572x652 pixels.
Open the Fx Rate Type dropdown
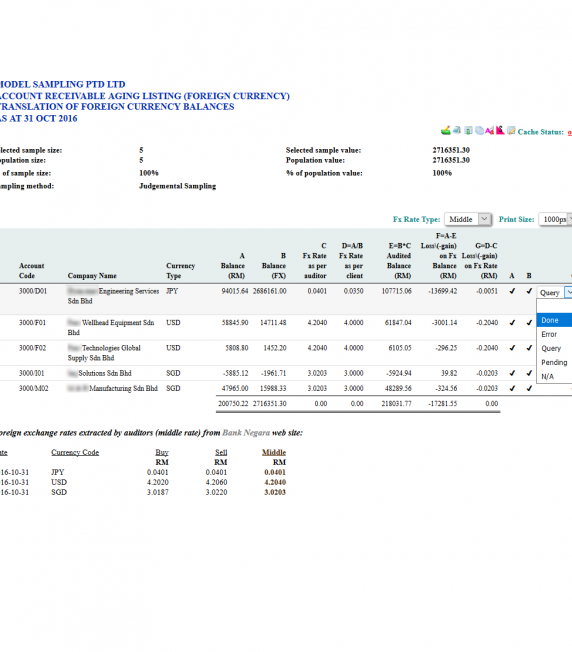point(468,219)
